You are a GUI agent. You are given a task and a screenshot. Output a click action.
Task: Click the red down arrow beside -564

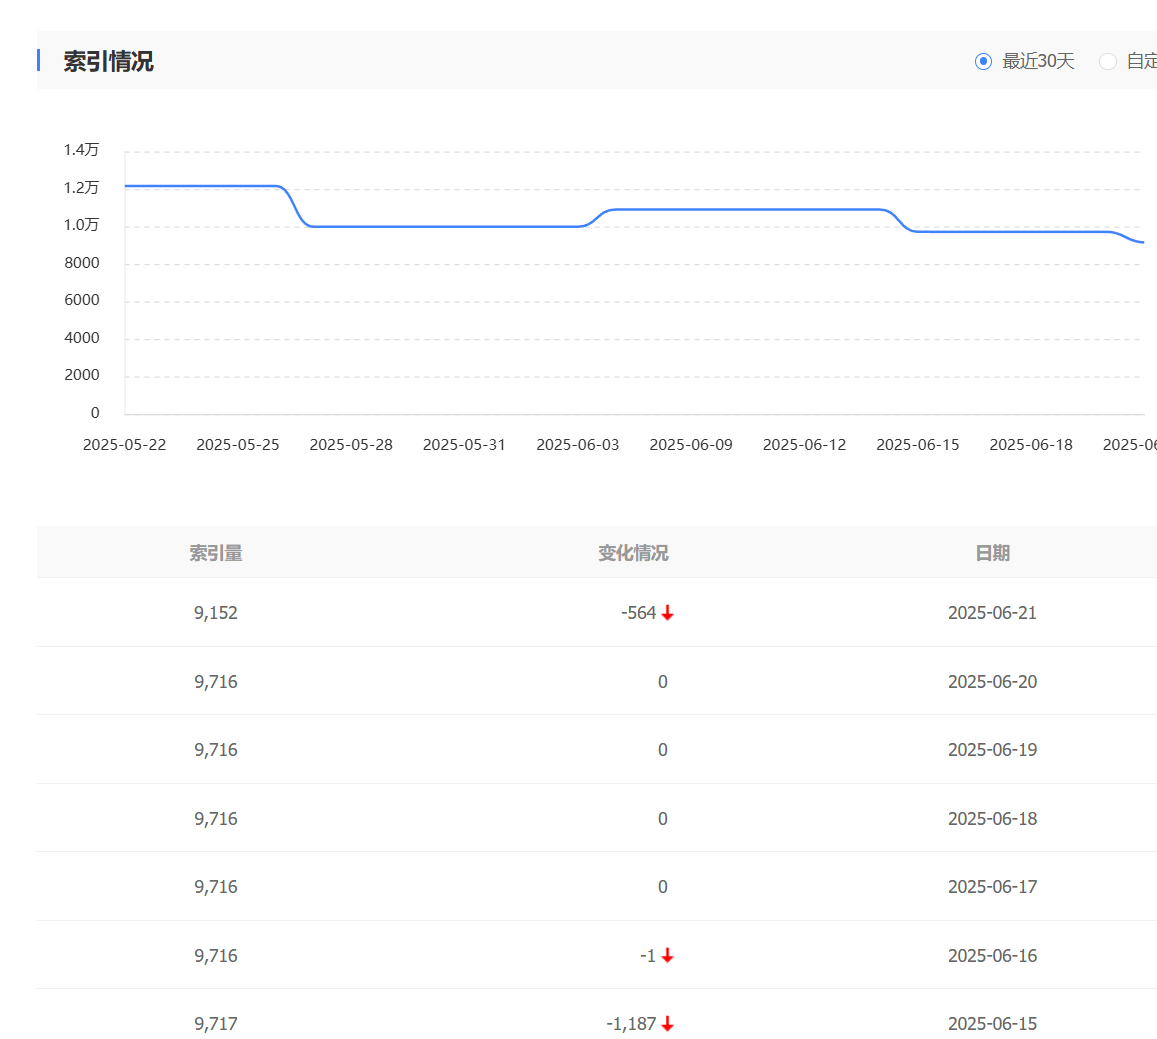point(668,613)
